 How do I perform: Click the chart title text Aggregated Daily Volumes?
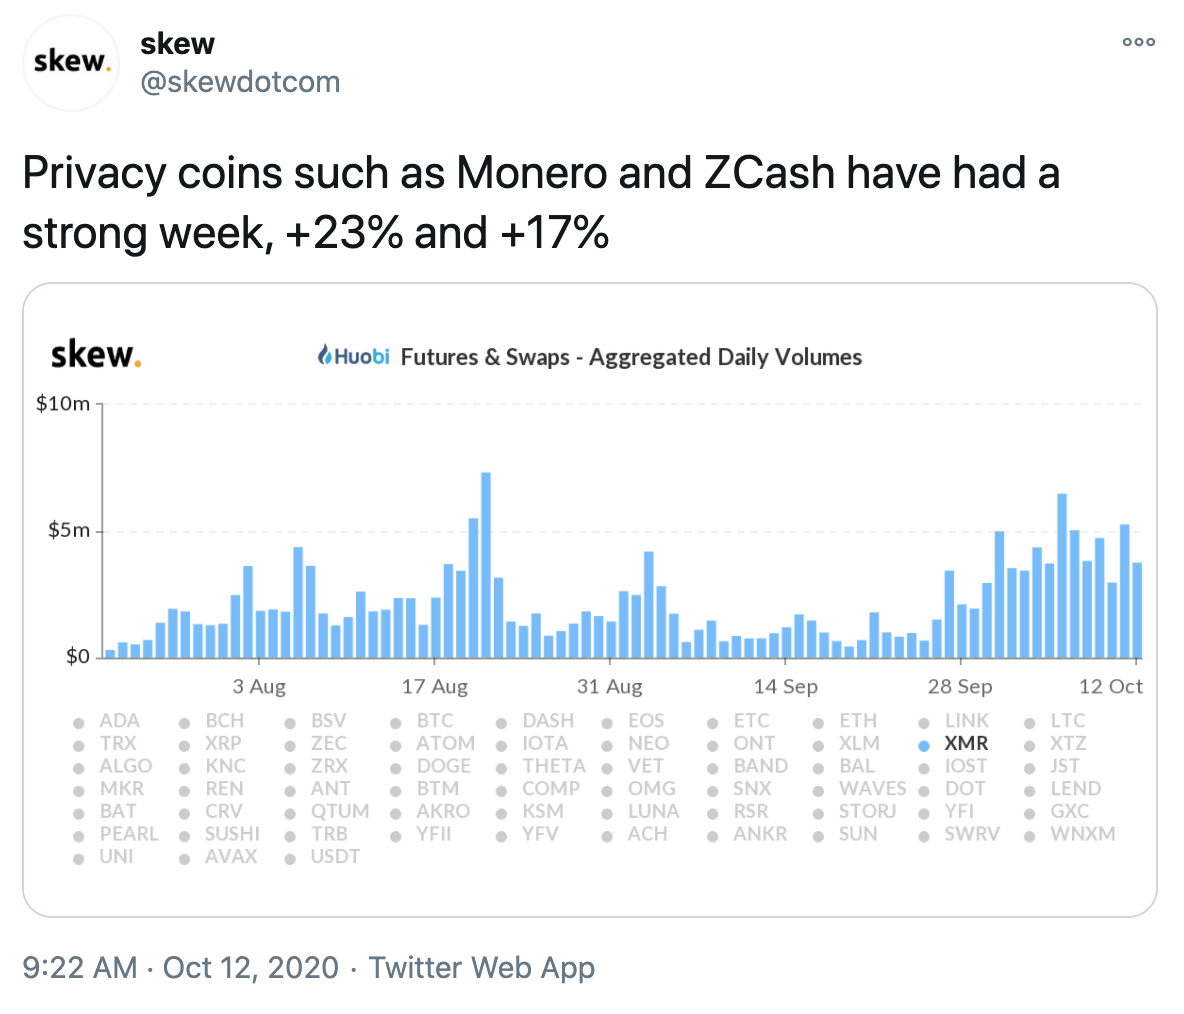(725, 357)
